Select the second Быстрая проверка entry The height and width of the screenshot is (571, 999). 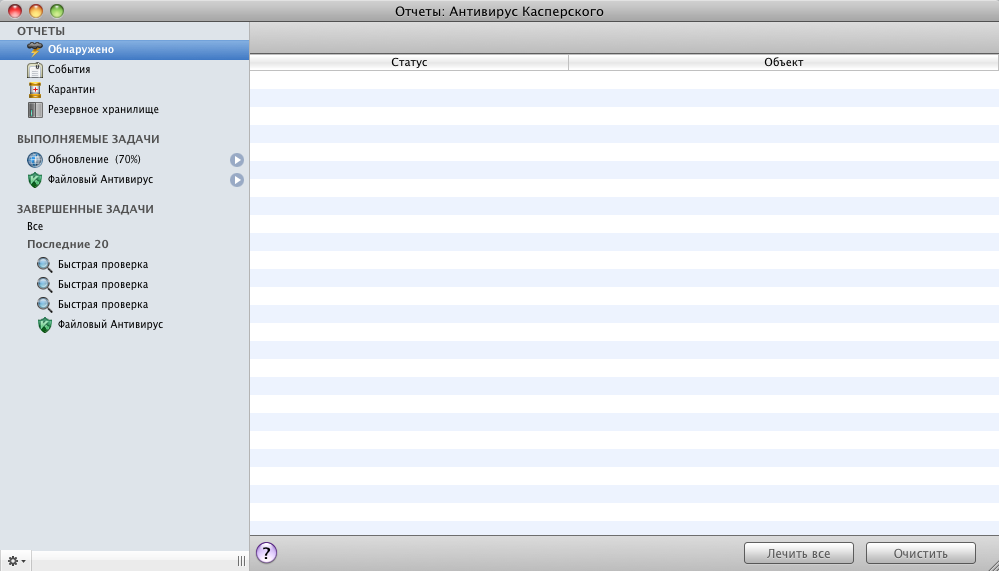124,284
